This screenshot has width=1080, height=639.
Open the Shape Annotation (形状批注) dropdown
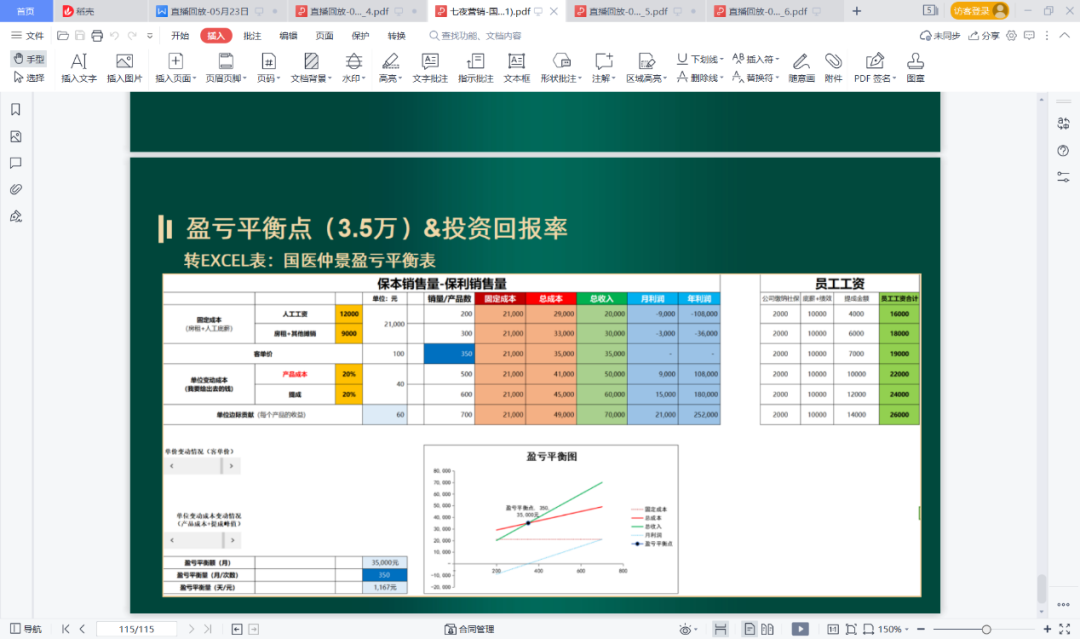[x=561, y=68]
